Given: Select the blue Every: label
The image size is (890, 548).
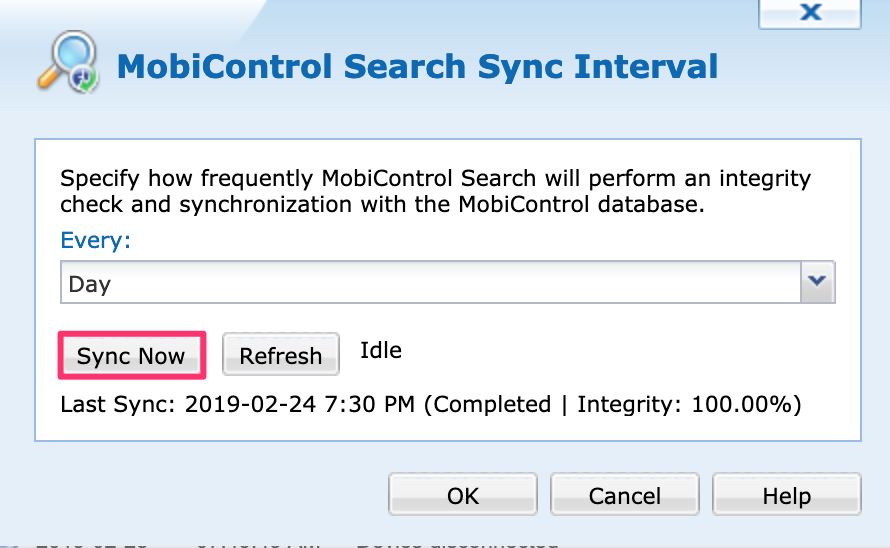Looking at the screenshot, I should 96,240.
